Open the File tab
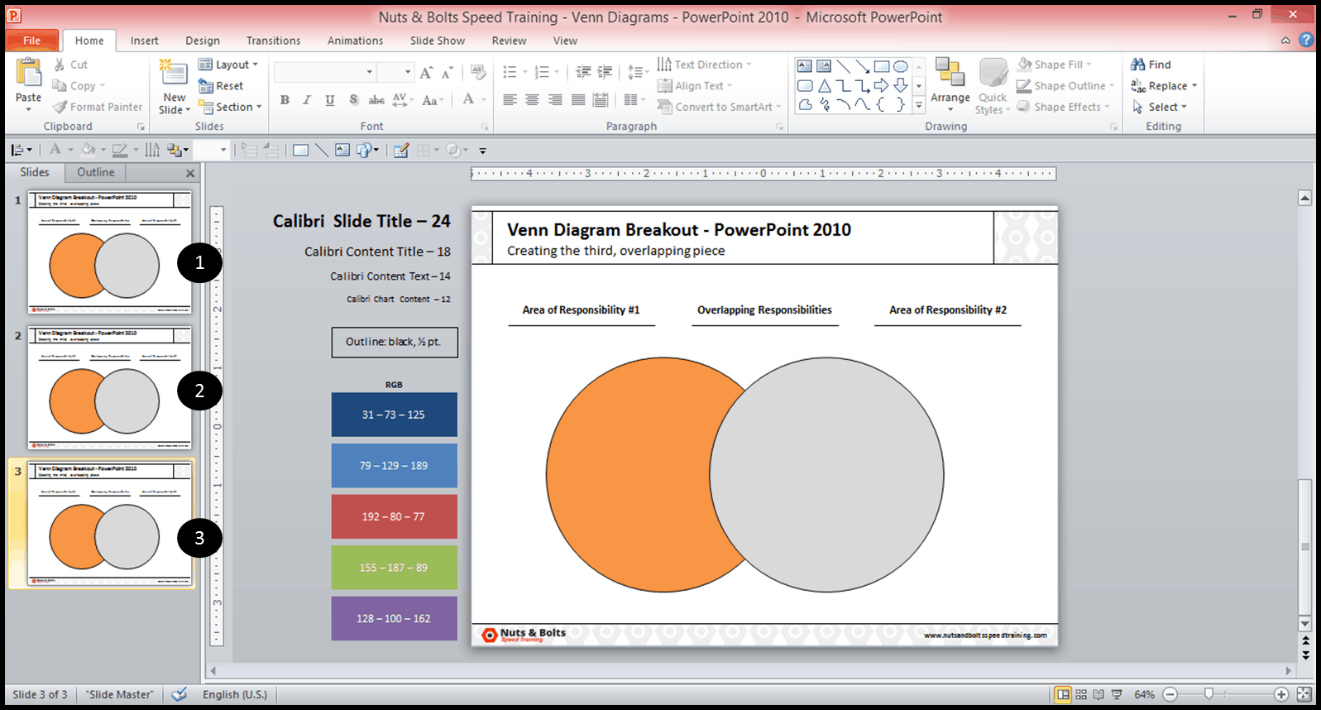This screenshot has width=1321, height=710. click(32, 41)
